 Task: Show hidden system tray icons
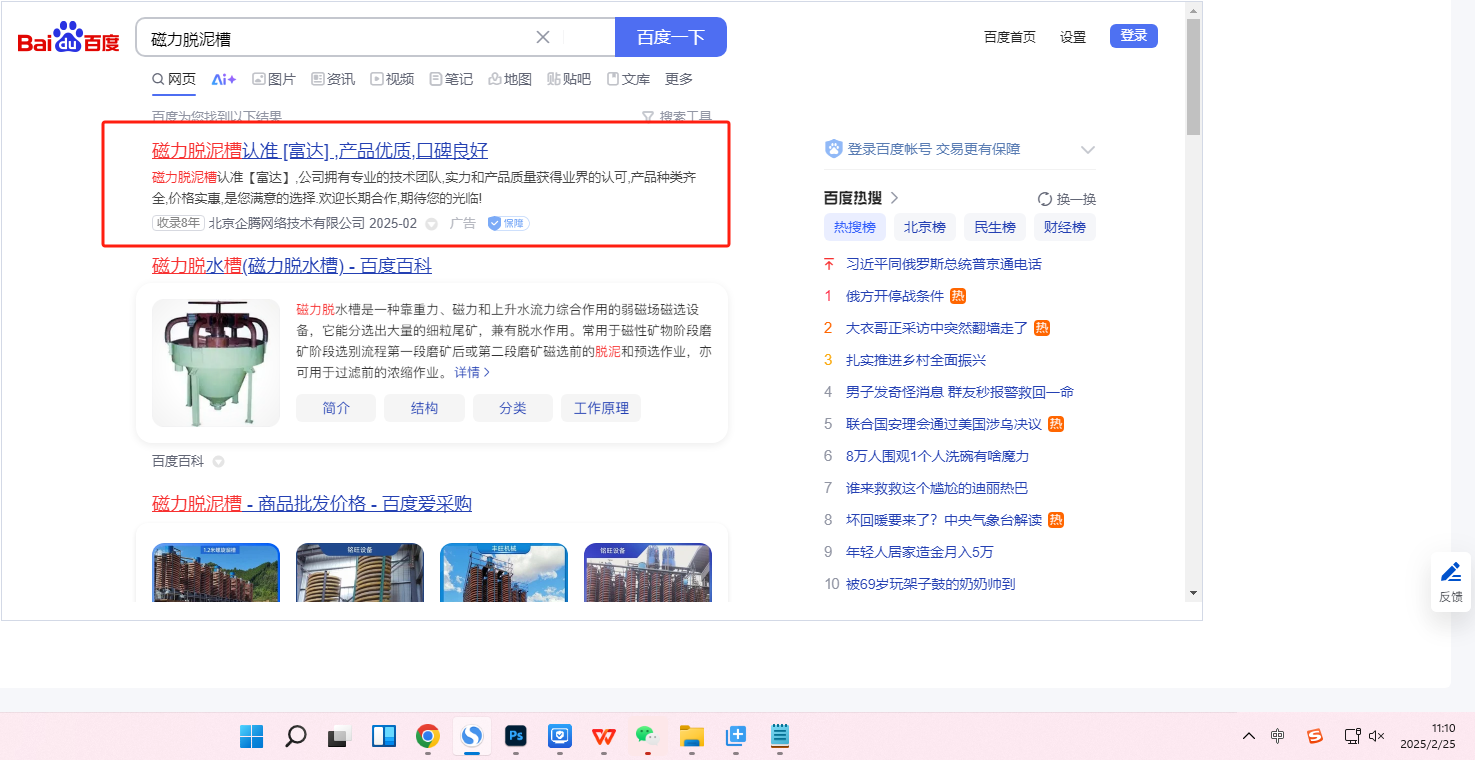1248,737
